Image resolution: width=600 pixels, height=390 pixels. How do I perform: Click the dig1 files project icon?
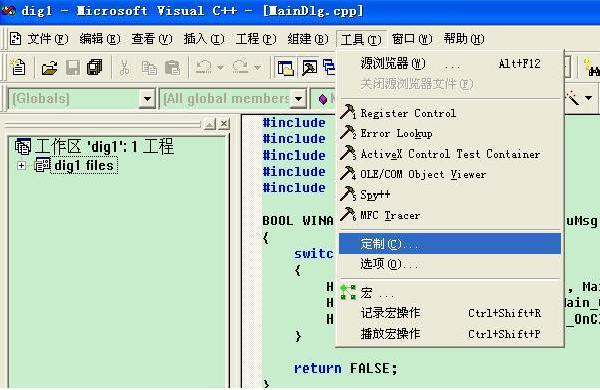tap(42, 165)
